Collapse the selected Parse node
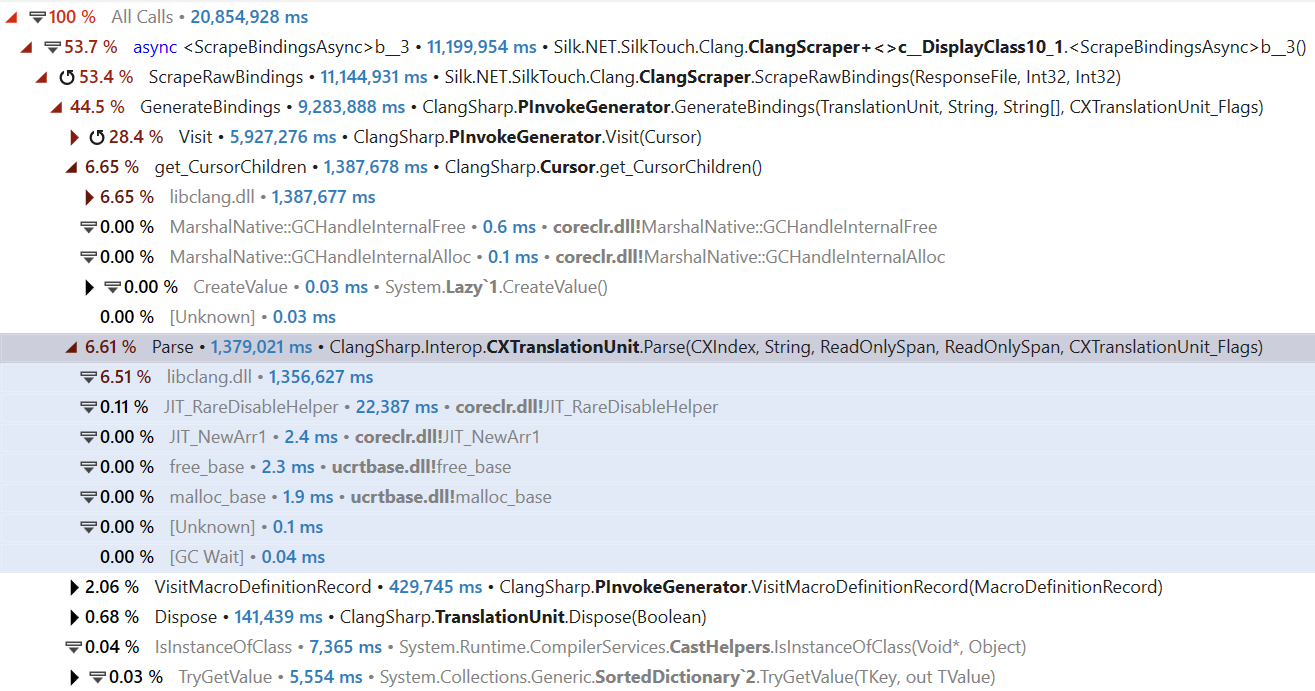 pyautogui.click(x=72, y=347)
